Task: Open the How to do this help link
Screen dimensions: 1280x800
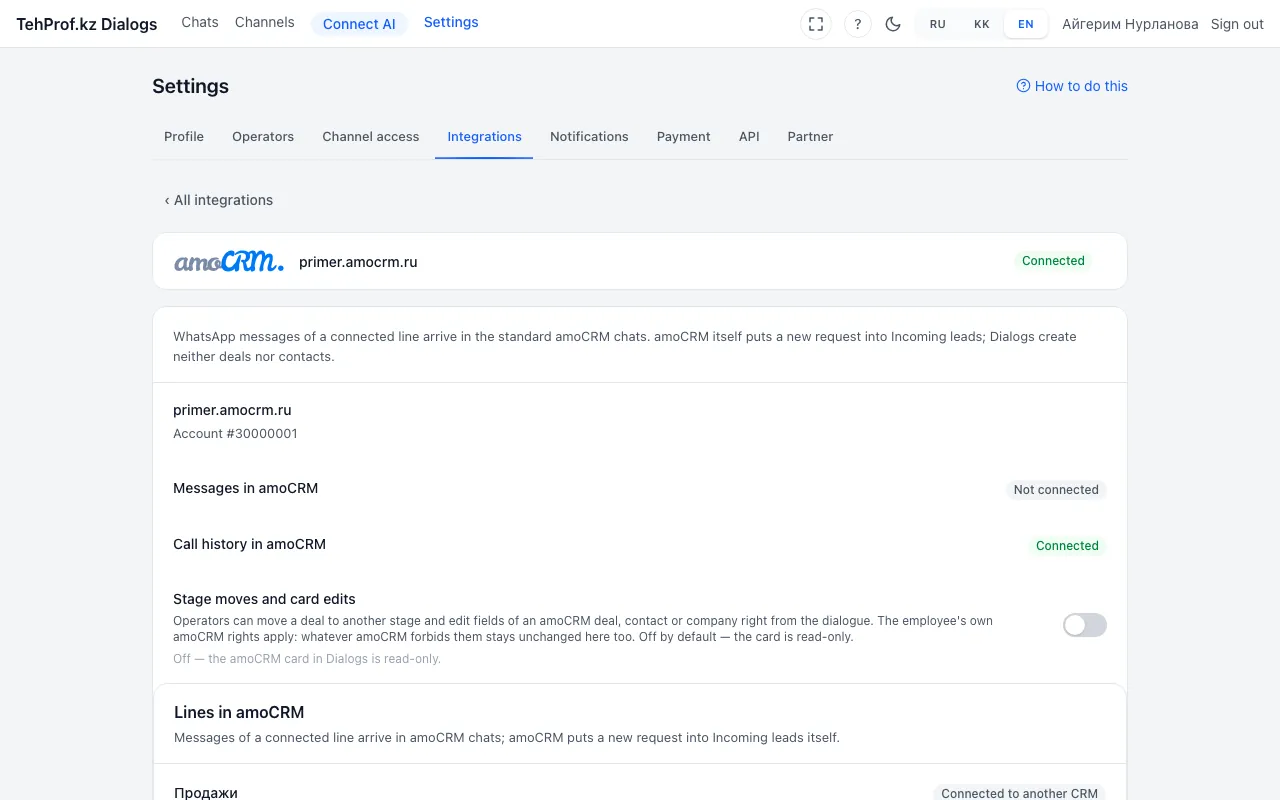Action: [1072, 86]
